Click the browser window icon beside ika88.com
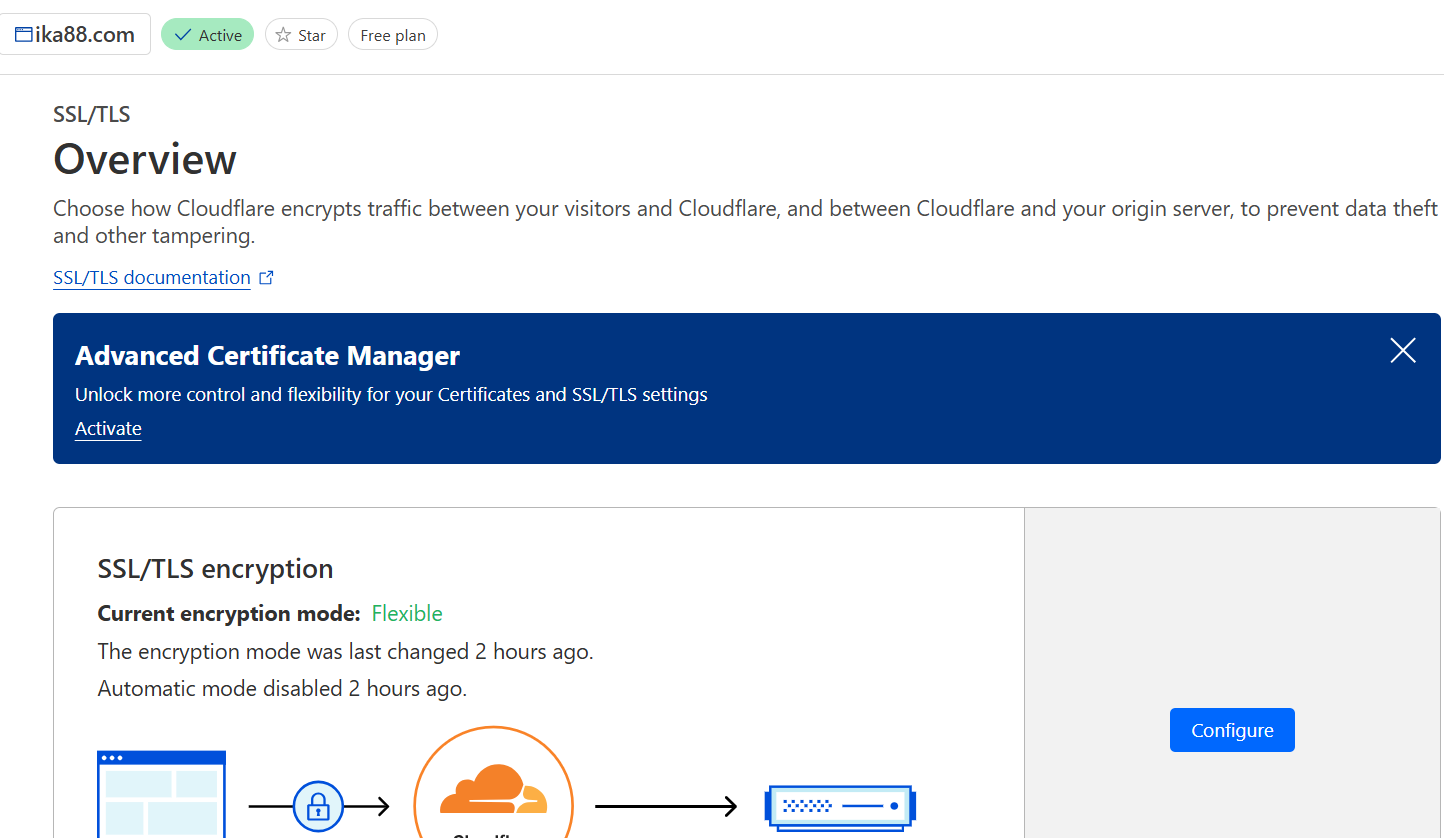Viewport: 1444px width, 838px height. click(23, 35)
